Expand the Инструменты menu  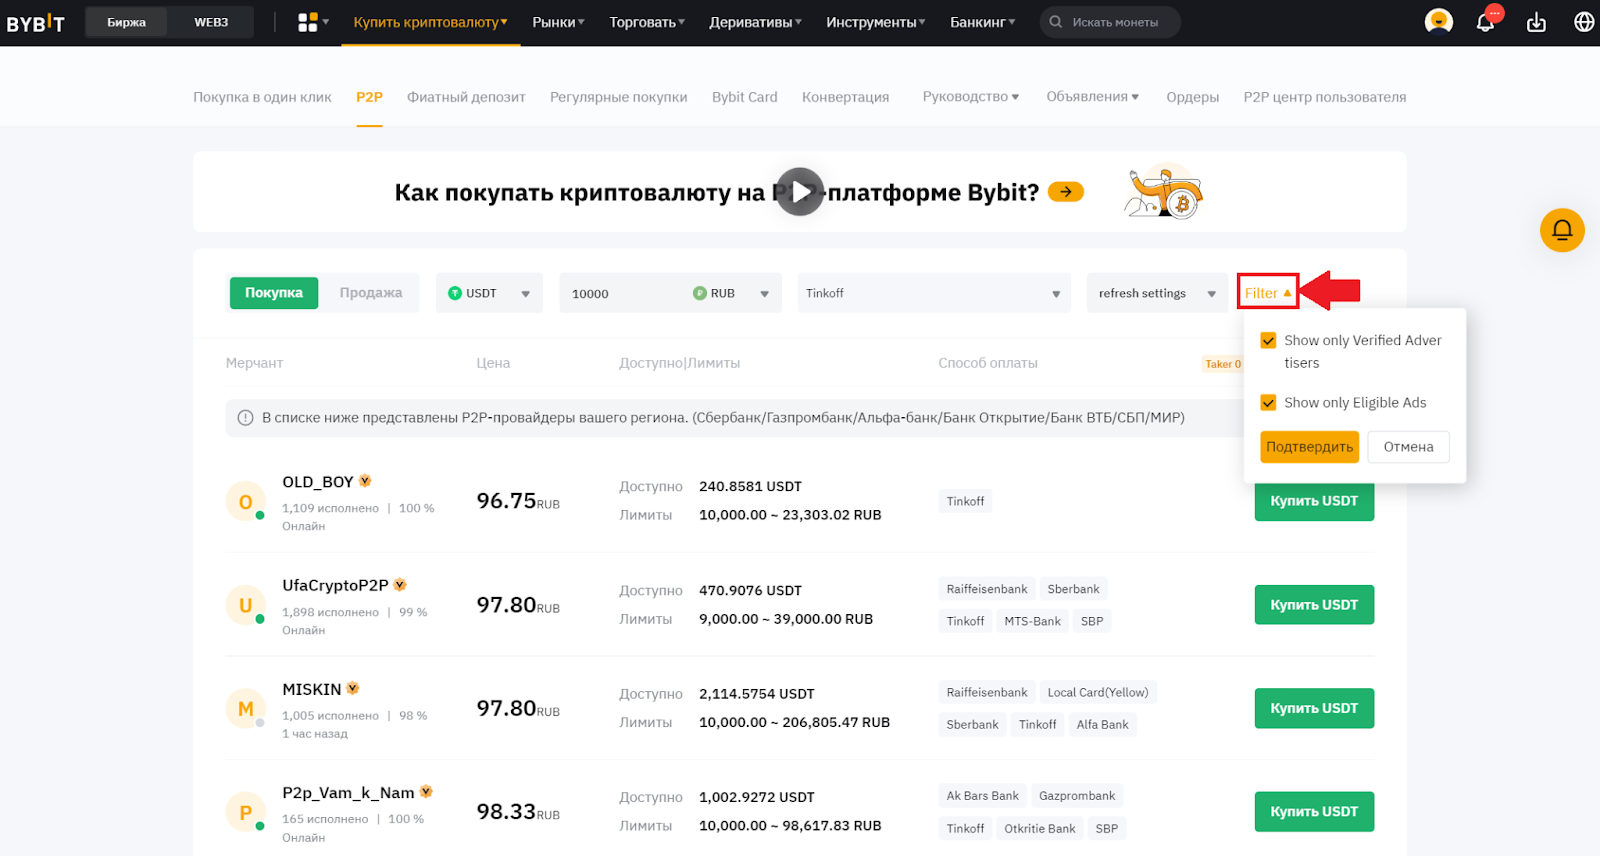point(876,22)
